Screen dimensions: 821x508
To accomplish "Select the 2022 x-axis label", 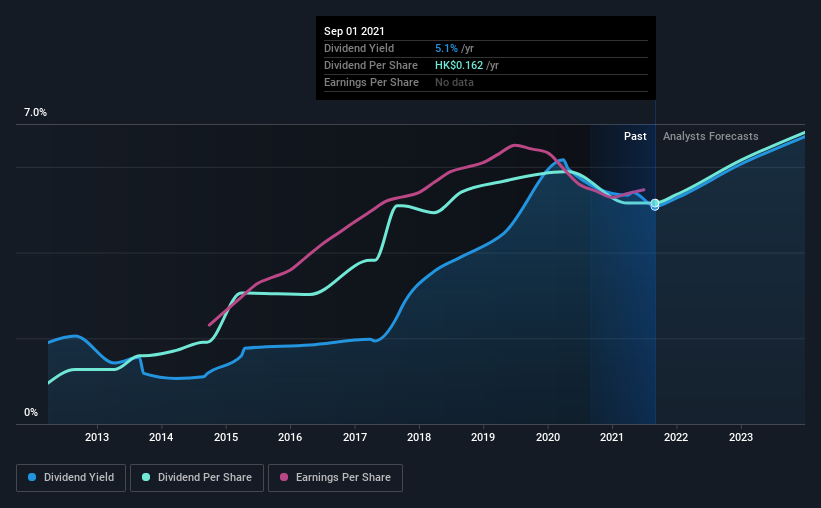I will tap(676, 437).
